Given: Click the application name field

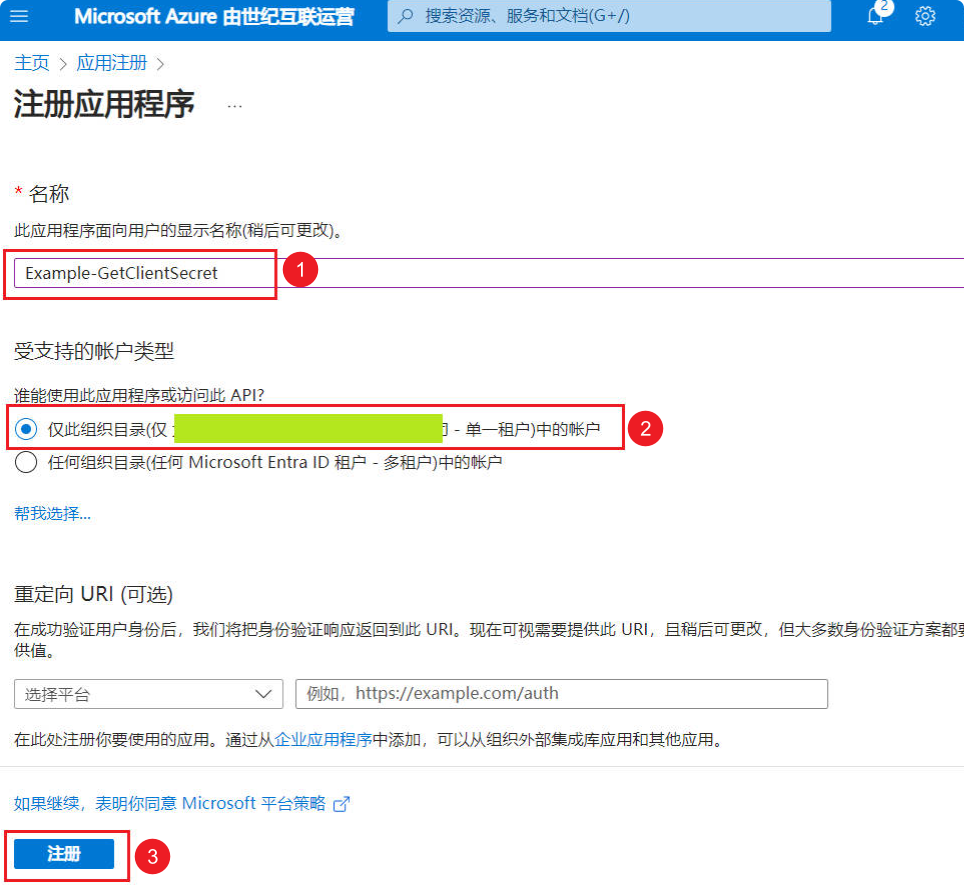Looking at the screenshot, I should (489, 273).
